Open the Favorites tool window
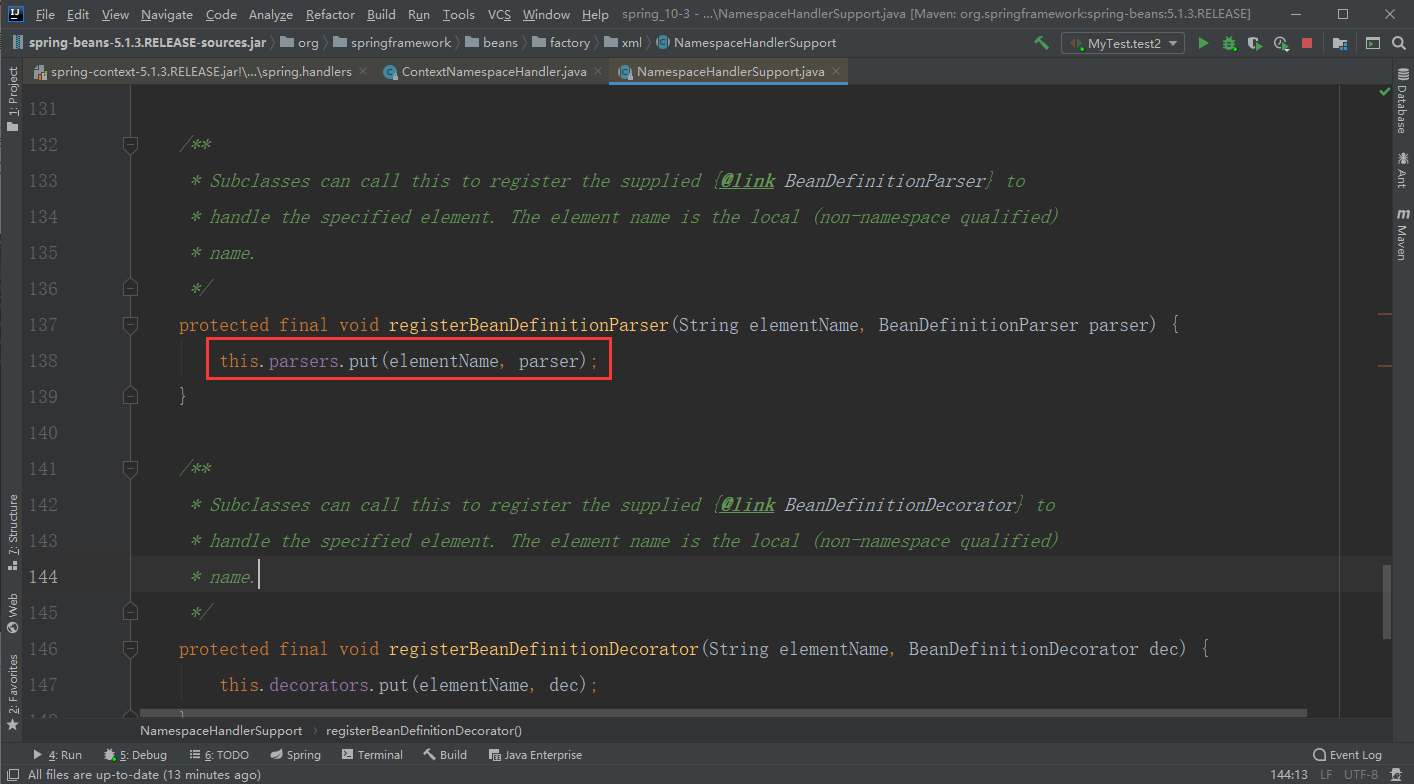The height and width of the screenshot is (784, 1414). pos(13,691)
